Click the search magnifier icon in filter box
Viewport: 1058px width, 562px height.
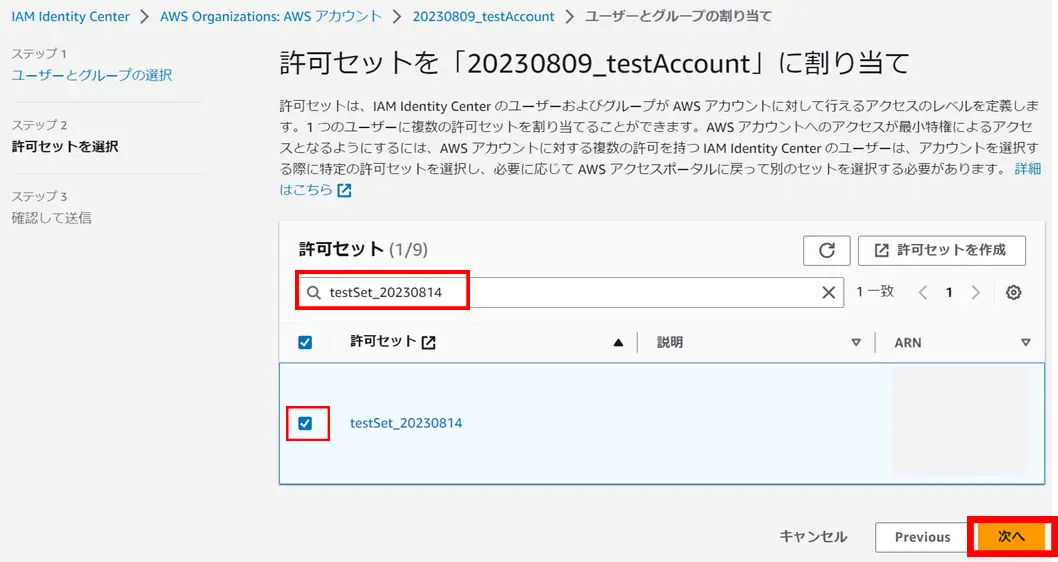314,292
